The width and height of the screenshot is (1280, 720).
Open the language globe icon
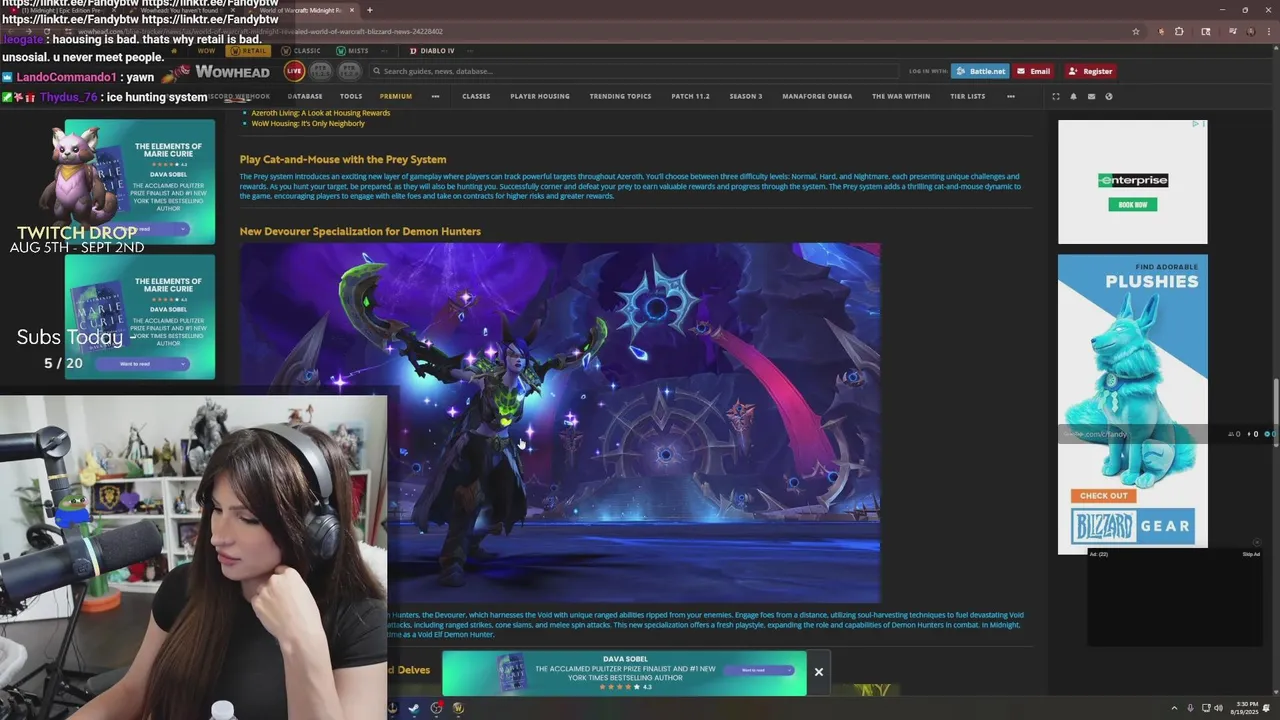point(1109,96)
